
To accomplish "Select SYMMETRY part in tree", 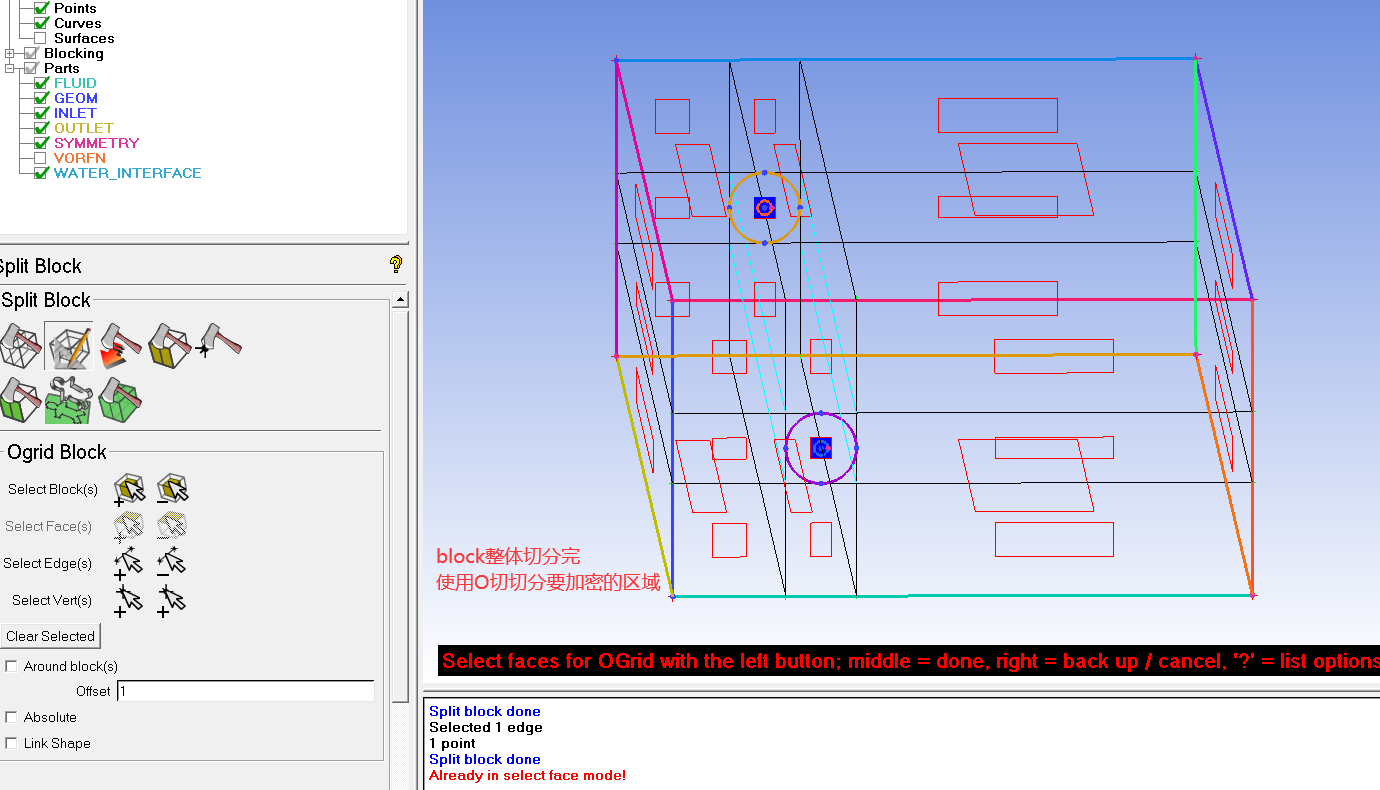I will click(96, 143).
